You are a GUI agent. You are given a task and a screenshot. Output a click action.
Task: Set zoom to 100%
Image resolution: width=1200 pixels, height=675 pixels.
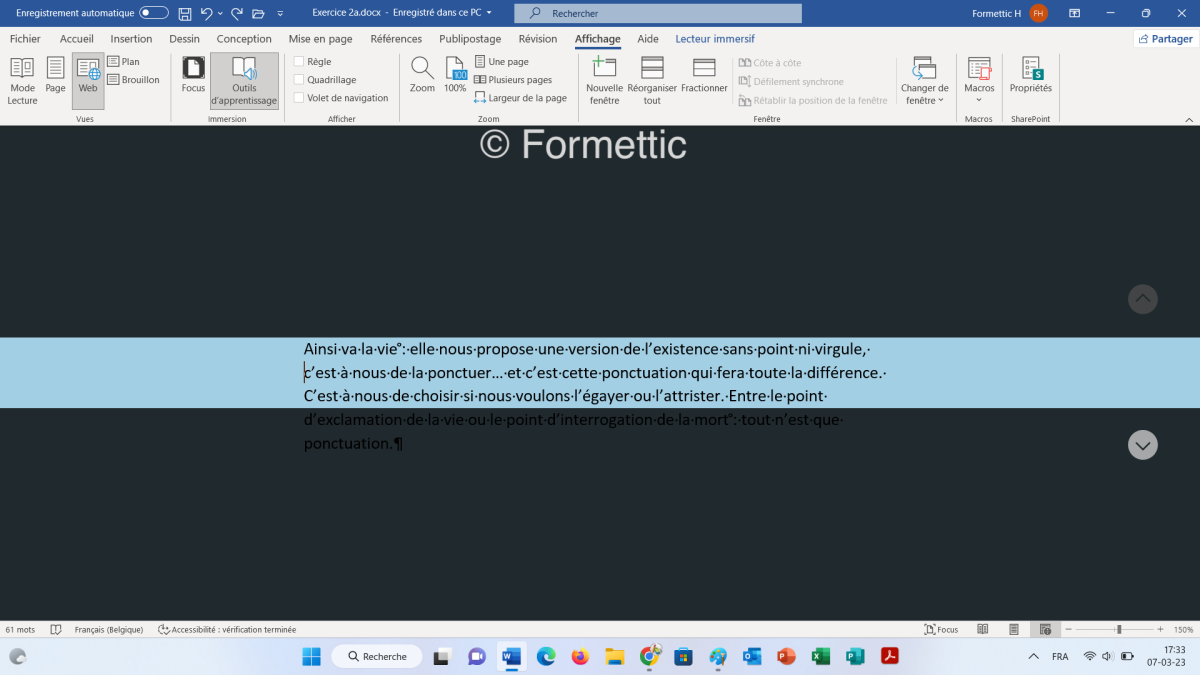tap(455, 76)
